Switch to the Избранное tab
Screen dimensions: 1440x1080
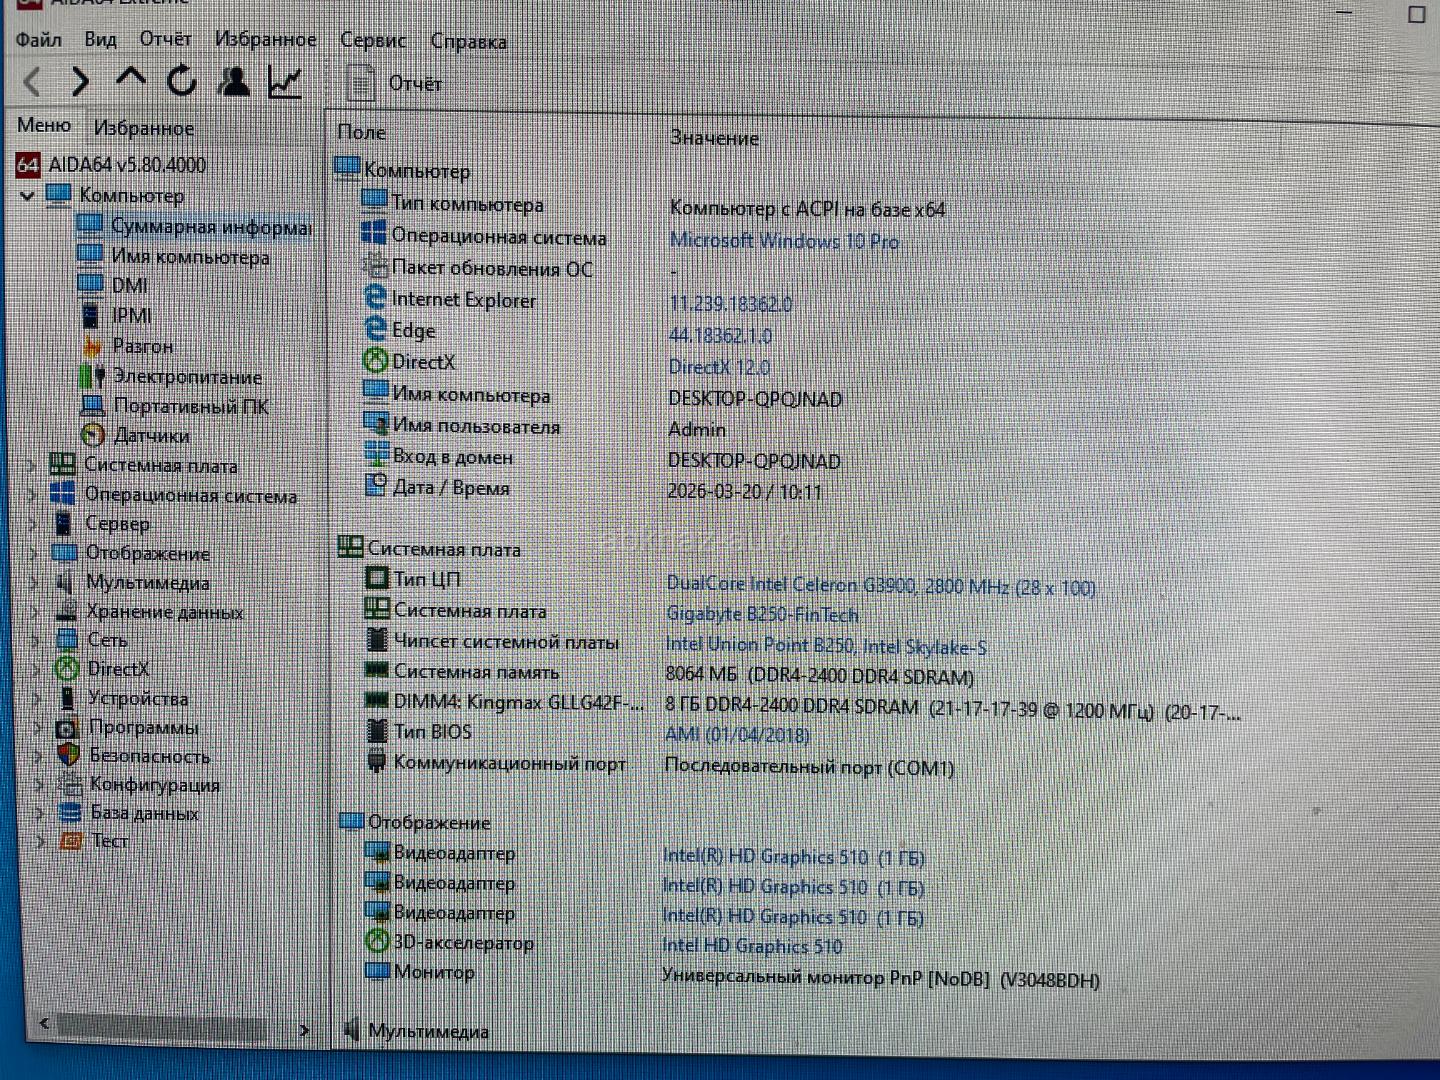click(x=144, y=128)
